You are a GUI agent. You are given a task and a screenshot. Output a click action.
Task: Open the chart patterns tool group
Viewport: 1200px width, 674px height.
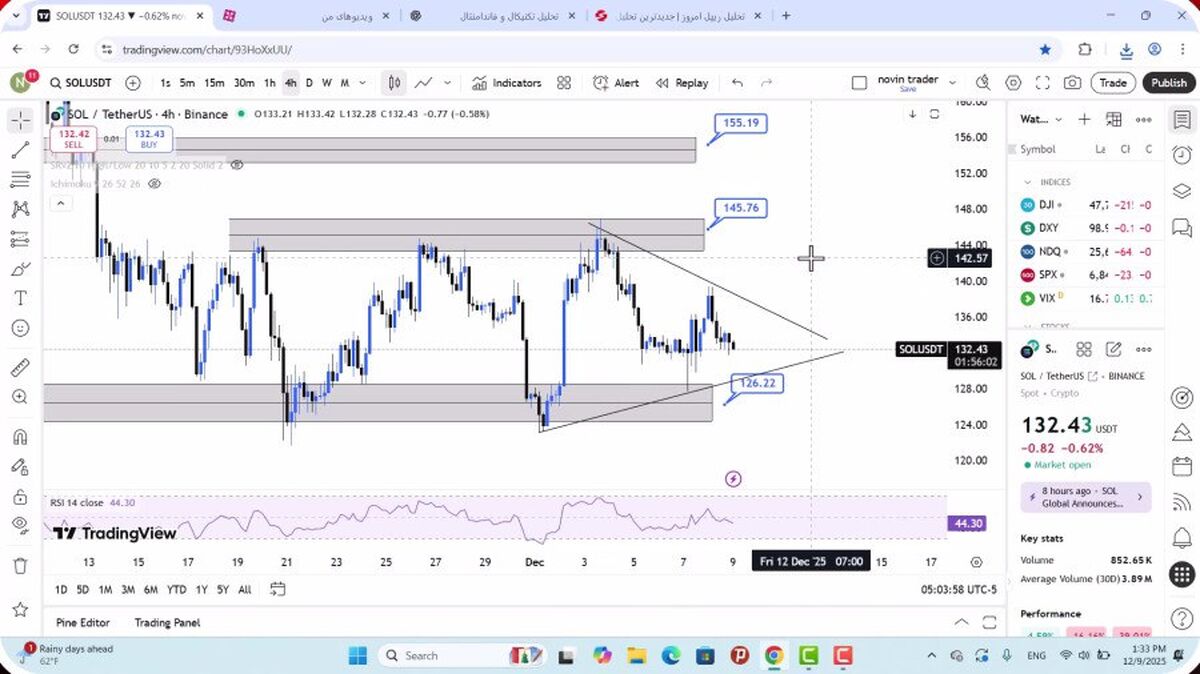[x=20, y=210]
